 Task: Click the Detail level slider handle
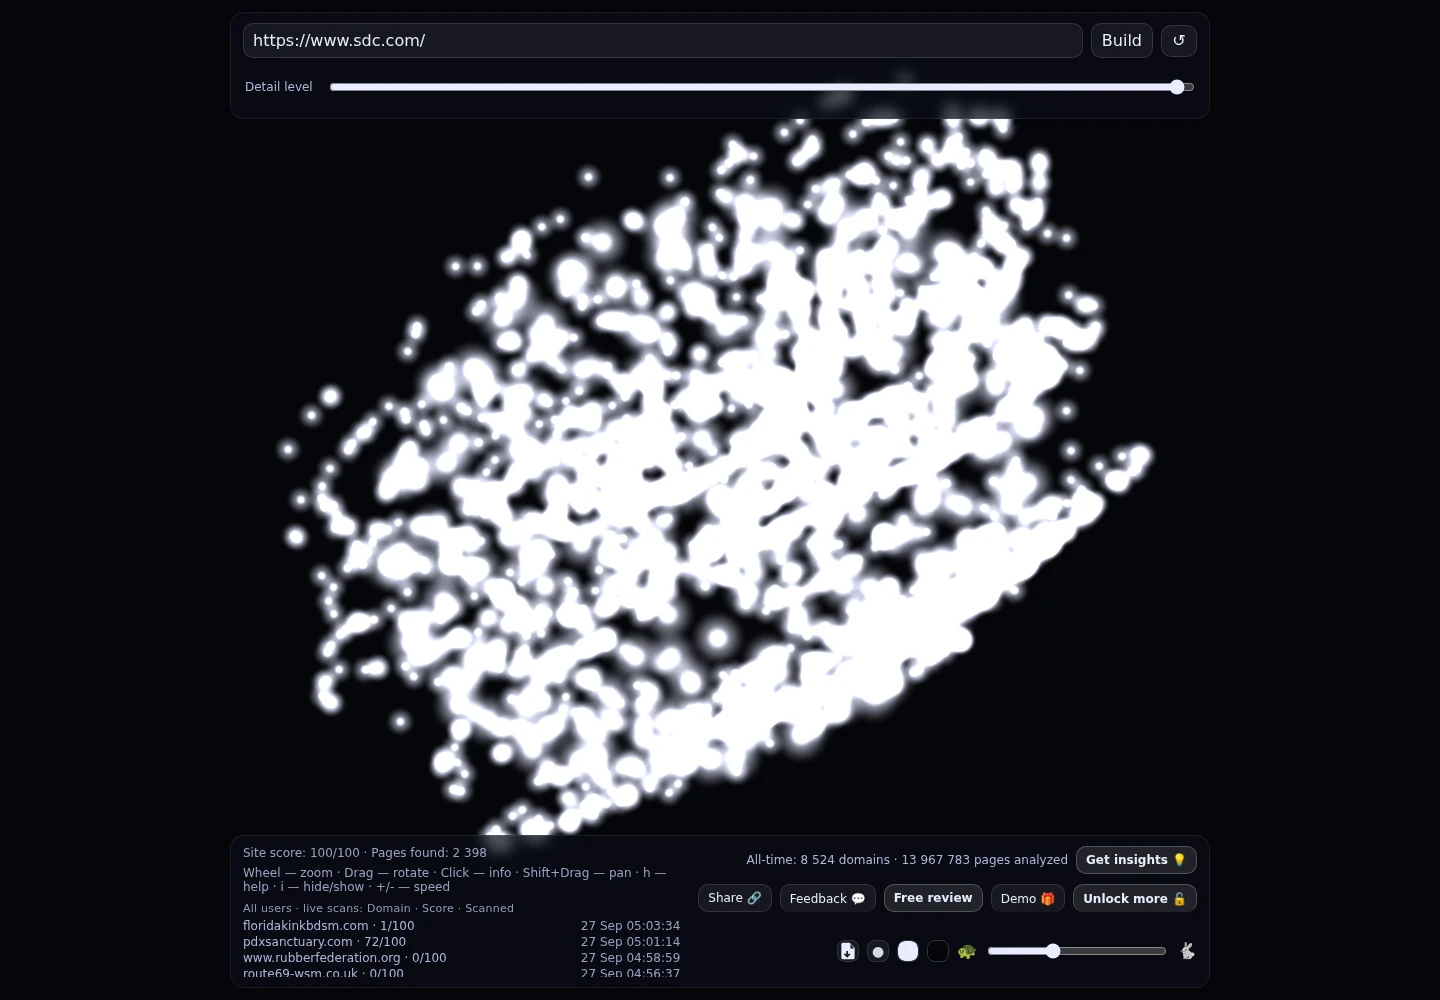1177,87
